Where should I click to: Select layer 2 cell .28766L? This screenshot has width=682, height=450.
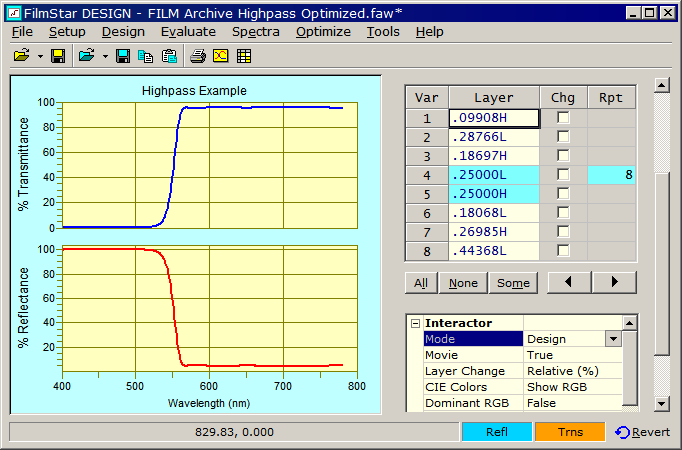pos(494,137)
